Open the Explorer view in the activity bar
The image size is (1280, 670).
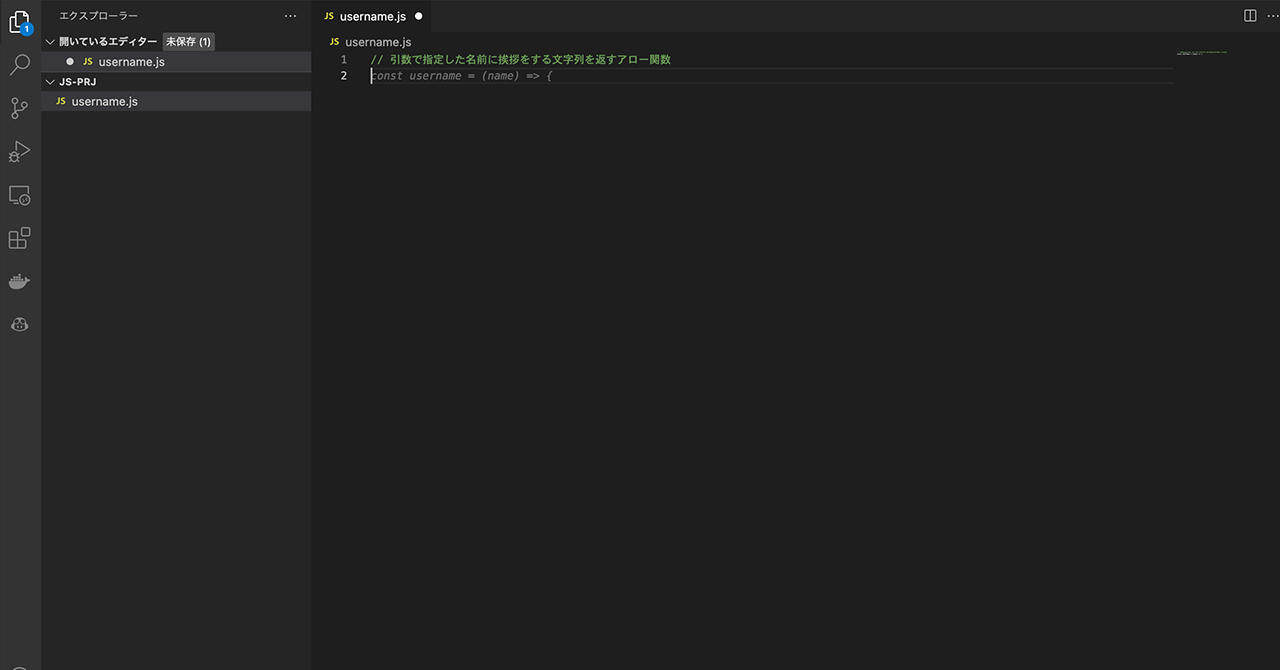[x=19, y=21]
